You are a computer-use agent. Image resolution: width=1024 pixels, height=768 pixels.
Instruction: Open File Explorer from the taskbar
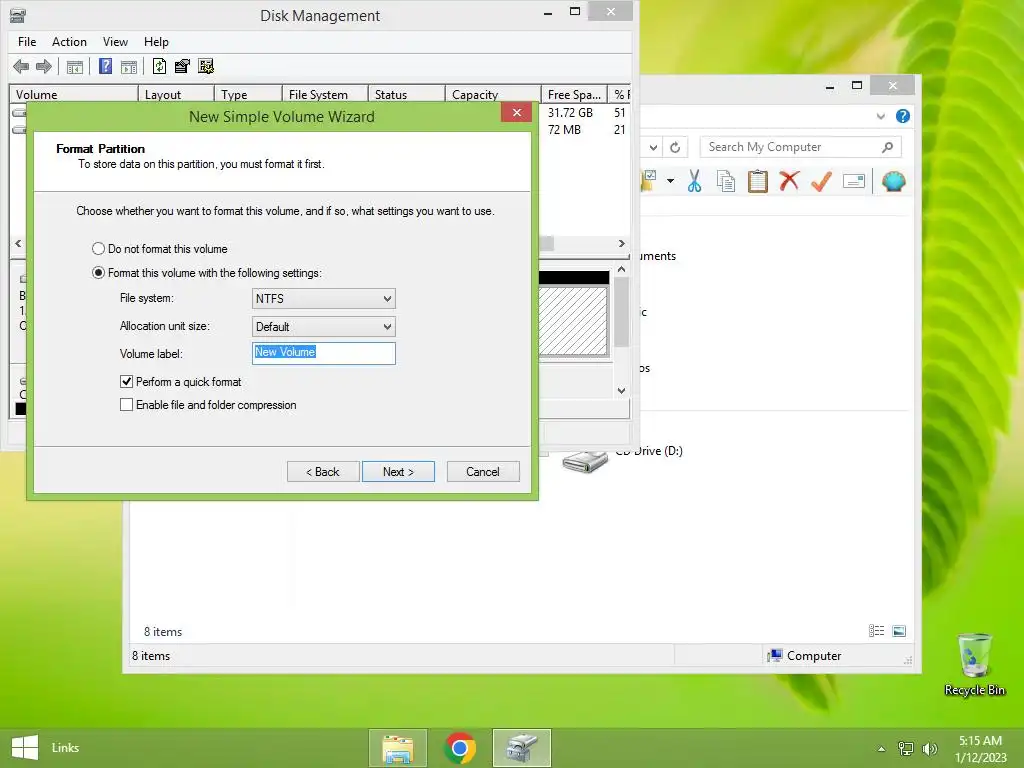(x=398, y=748)
